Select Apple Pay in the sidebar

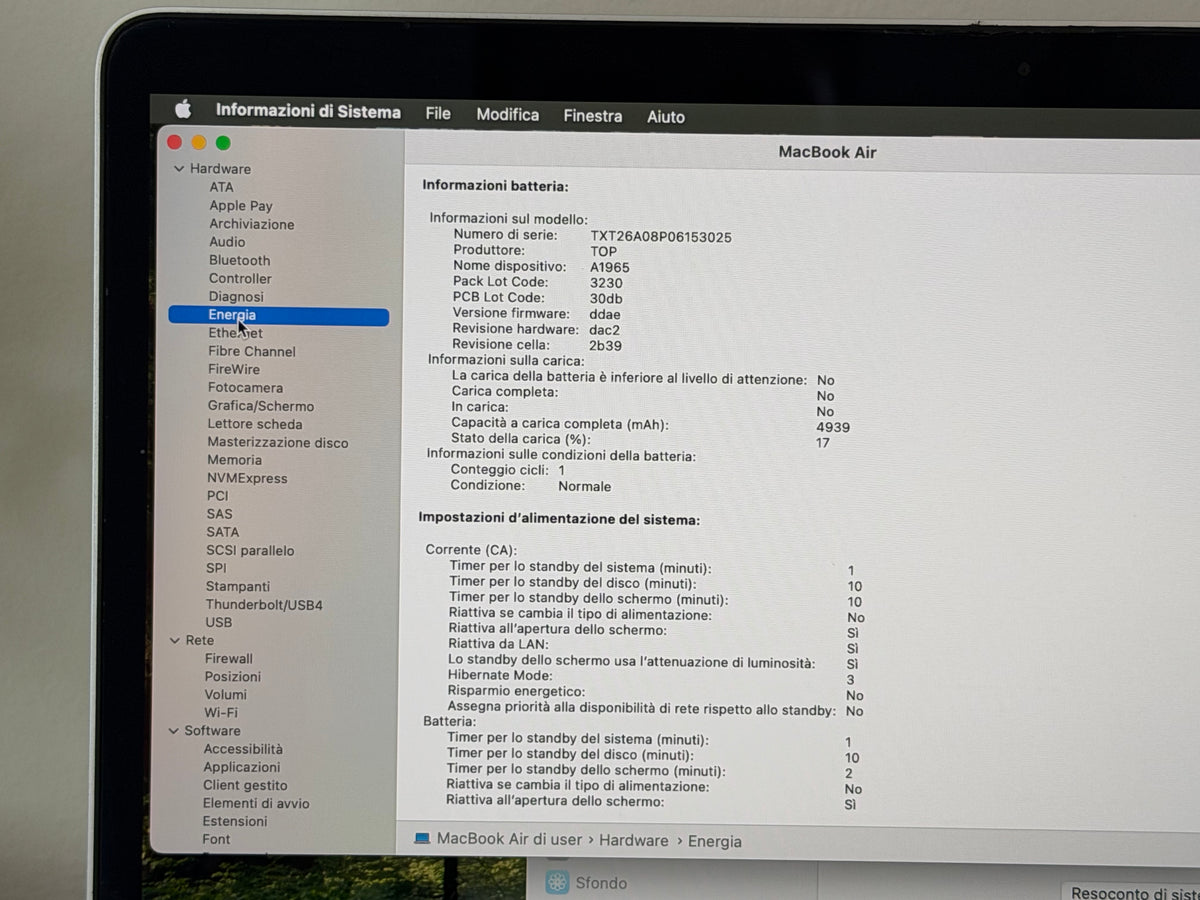point(241,205)
